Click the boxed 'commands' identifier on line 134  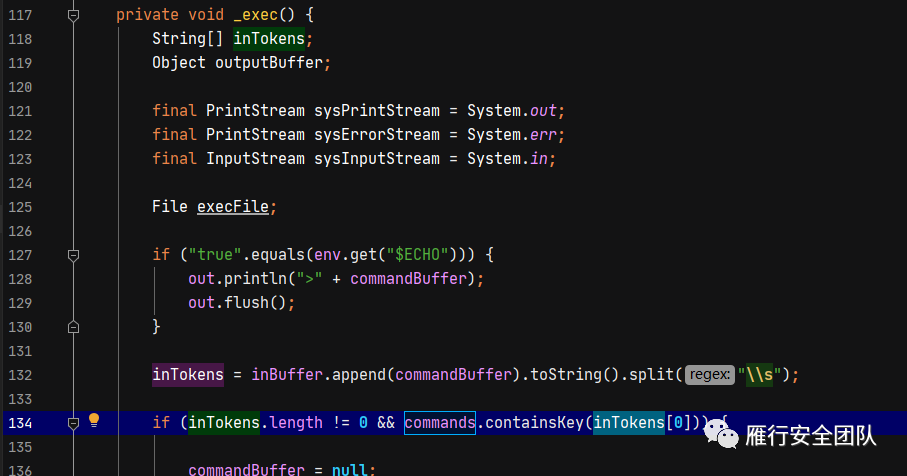(440, 423)
